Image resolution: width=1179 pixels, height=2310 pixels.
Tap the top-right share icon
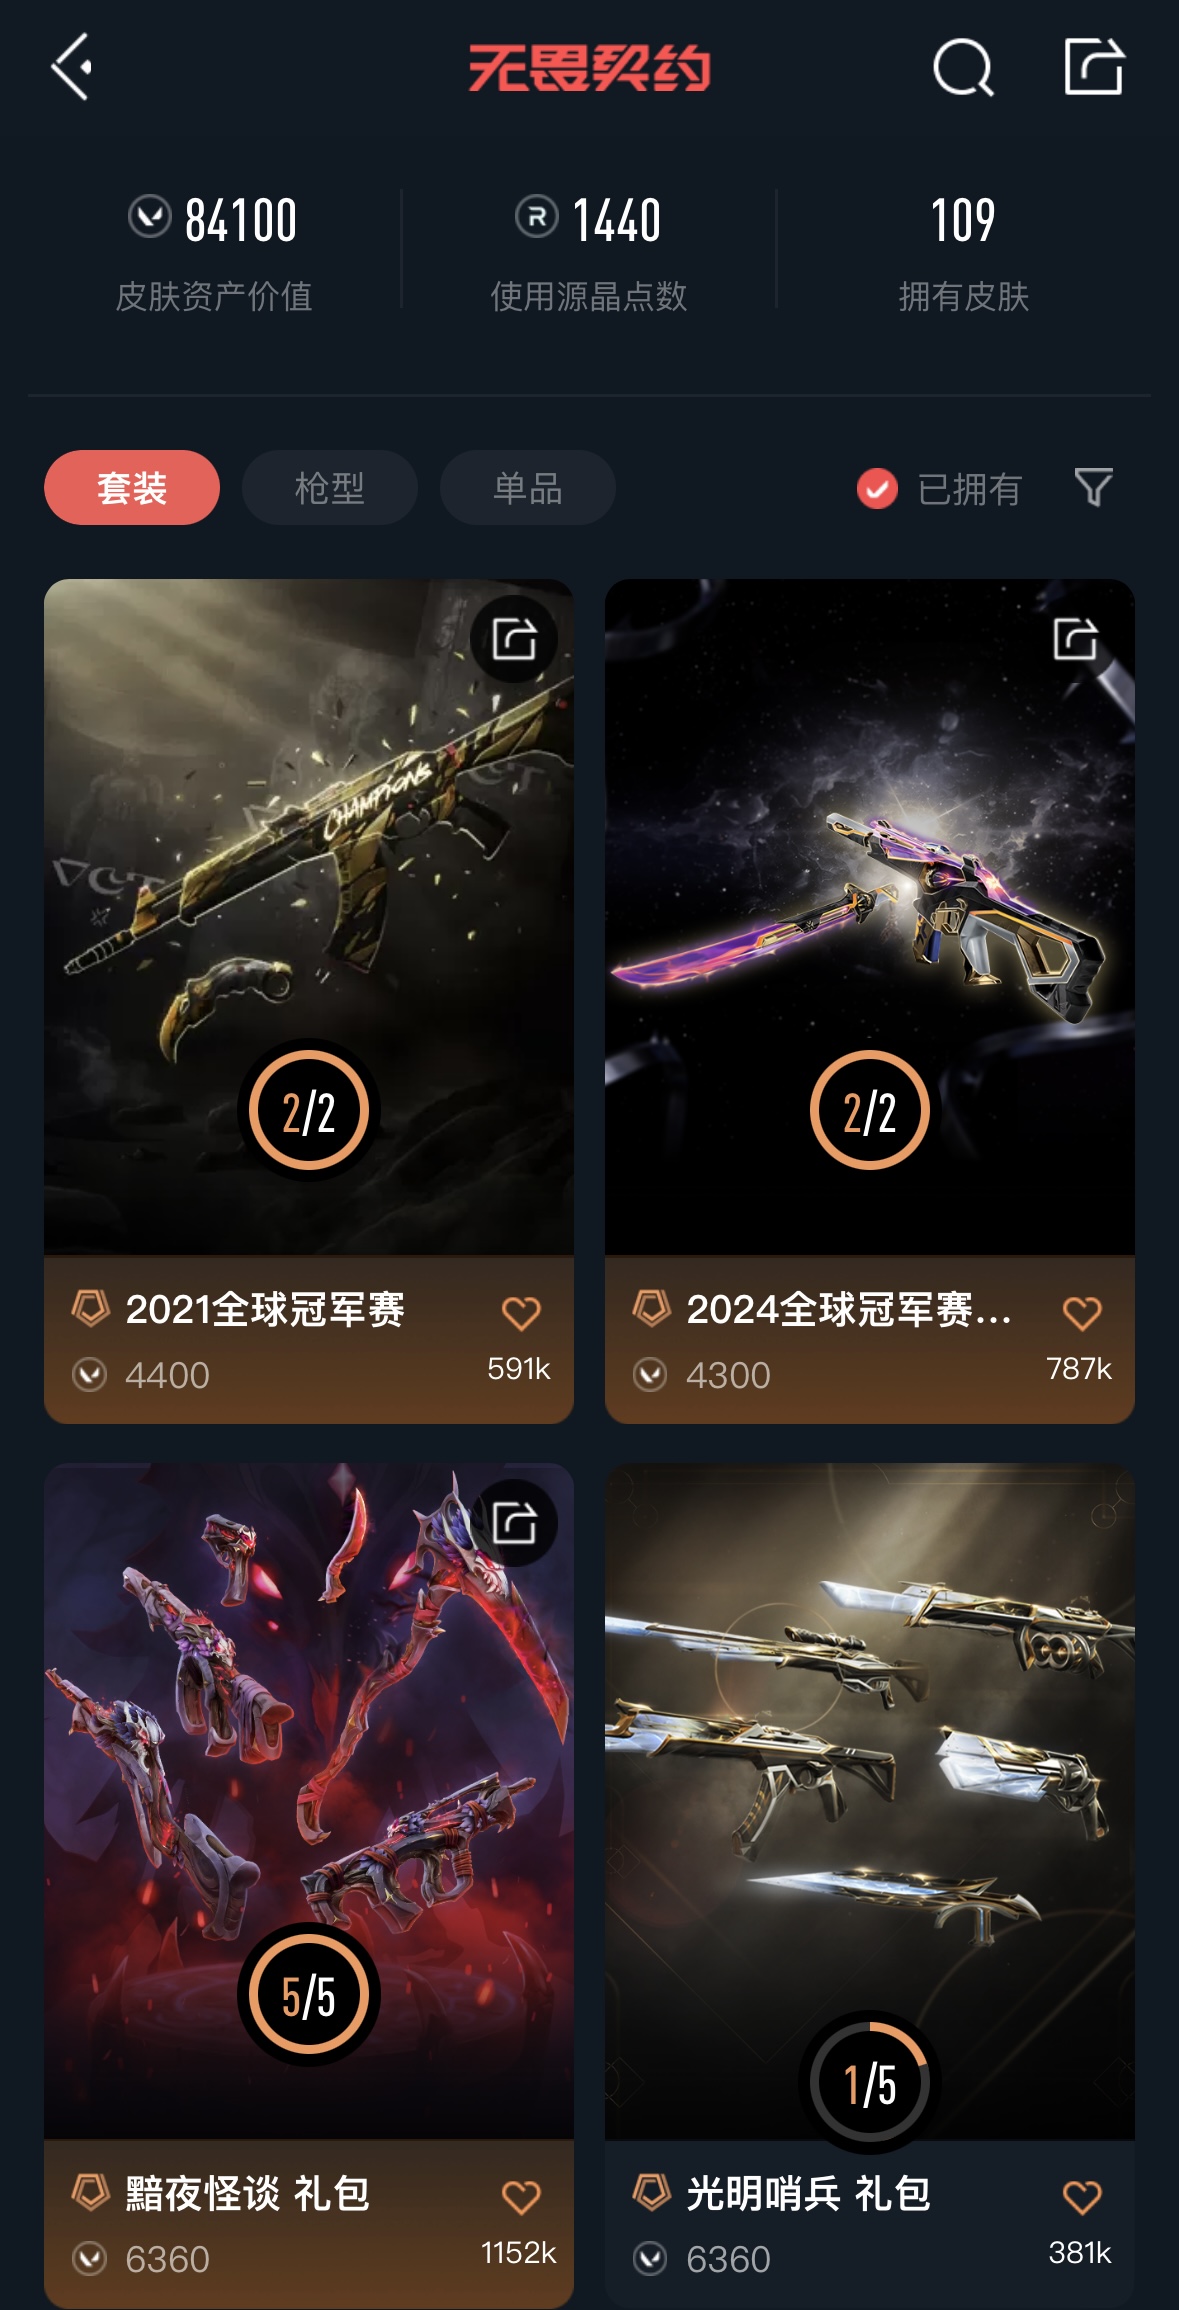point(1093,67)
